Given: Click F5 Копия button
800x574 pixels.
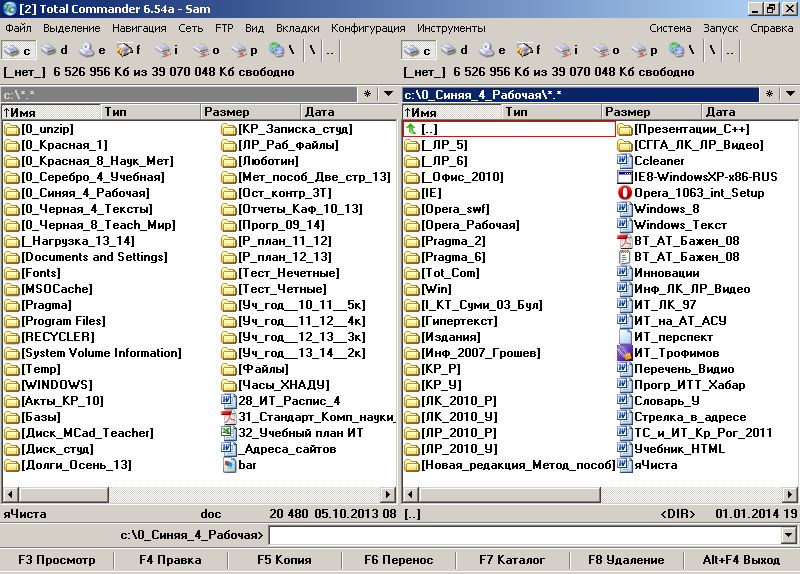Looking at the screenshot, I should click(284, 560).
